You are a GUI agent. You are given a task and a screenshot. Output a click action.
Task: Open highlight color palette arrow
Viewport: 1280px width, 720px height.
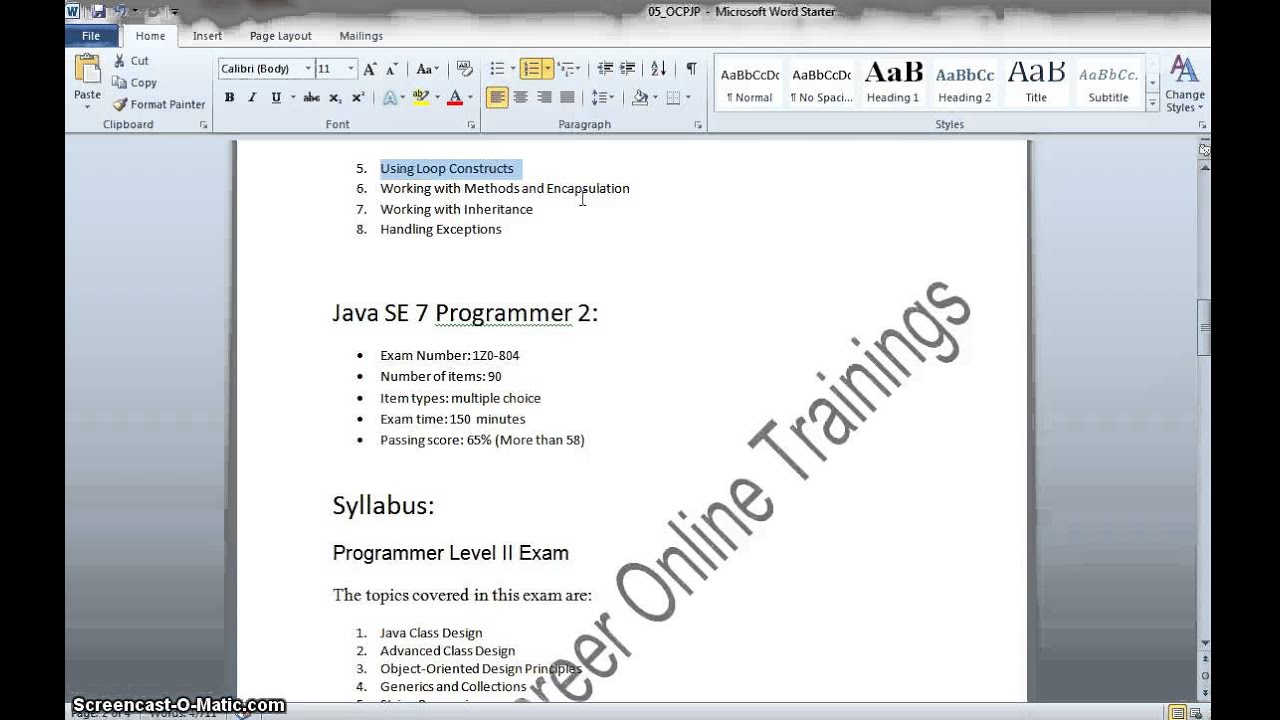pos(436,98)
